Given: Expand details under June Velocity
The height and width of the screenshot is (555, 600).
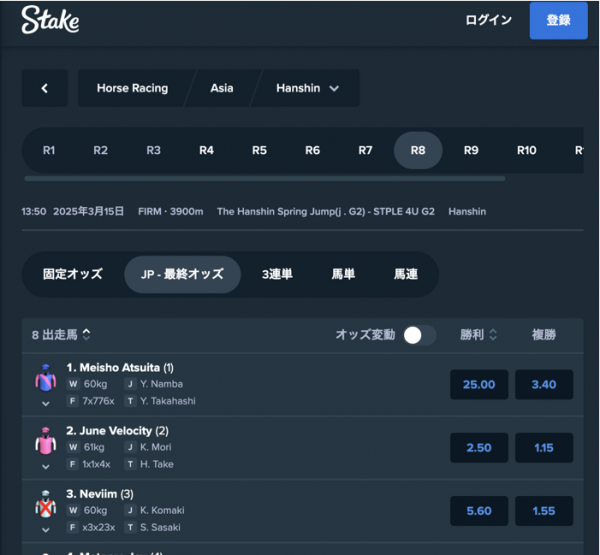Looking at the screenshot, I should 46,467.
